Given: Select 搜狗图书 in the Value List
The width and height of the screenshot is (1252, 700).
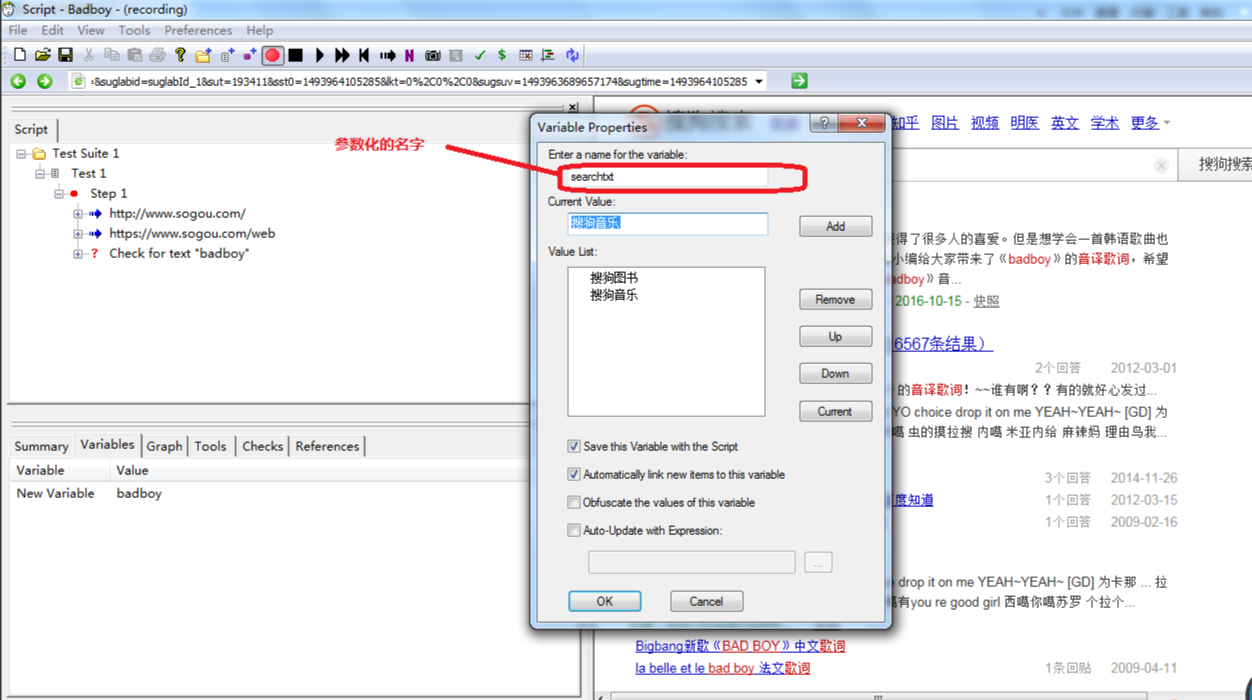Looking at the screenshot, I should tap(613, 278).
